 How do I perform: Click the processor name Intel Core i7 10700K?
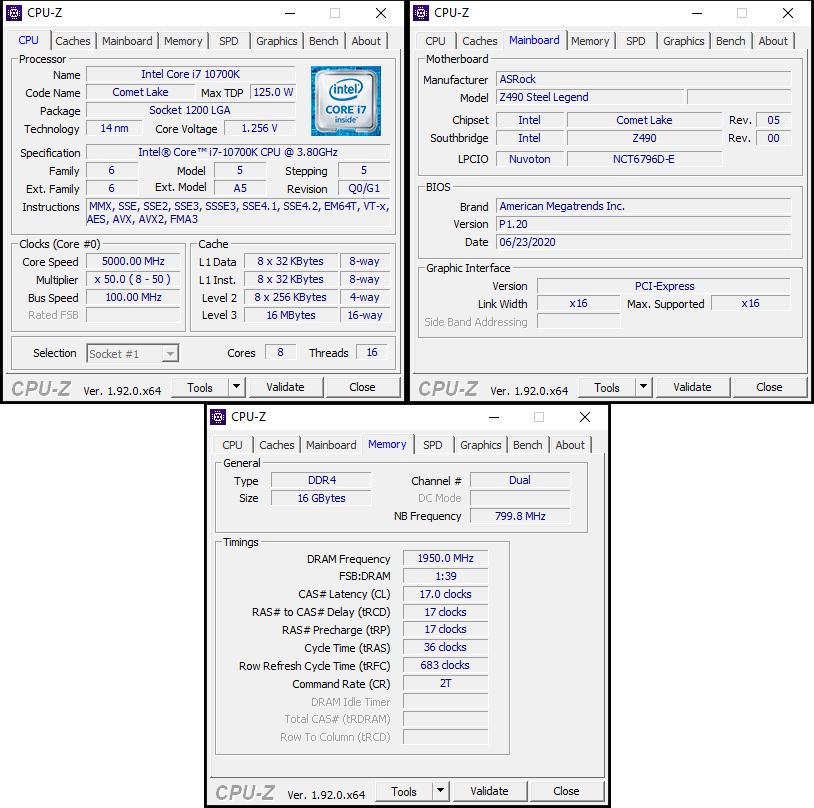(x=191, y=74)
